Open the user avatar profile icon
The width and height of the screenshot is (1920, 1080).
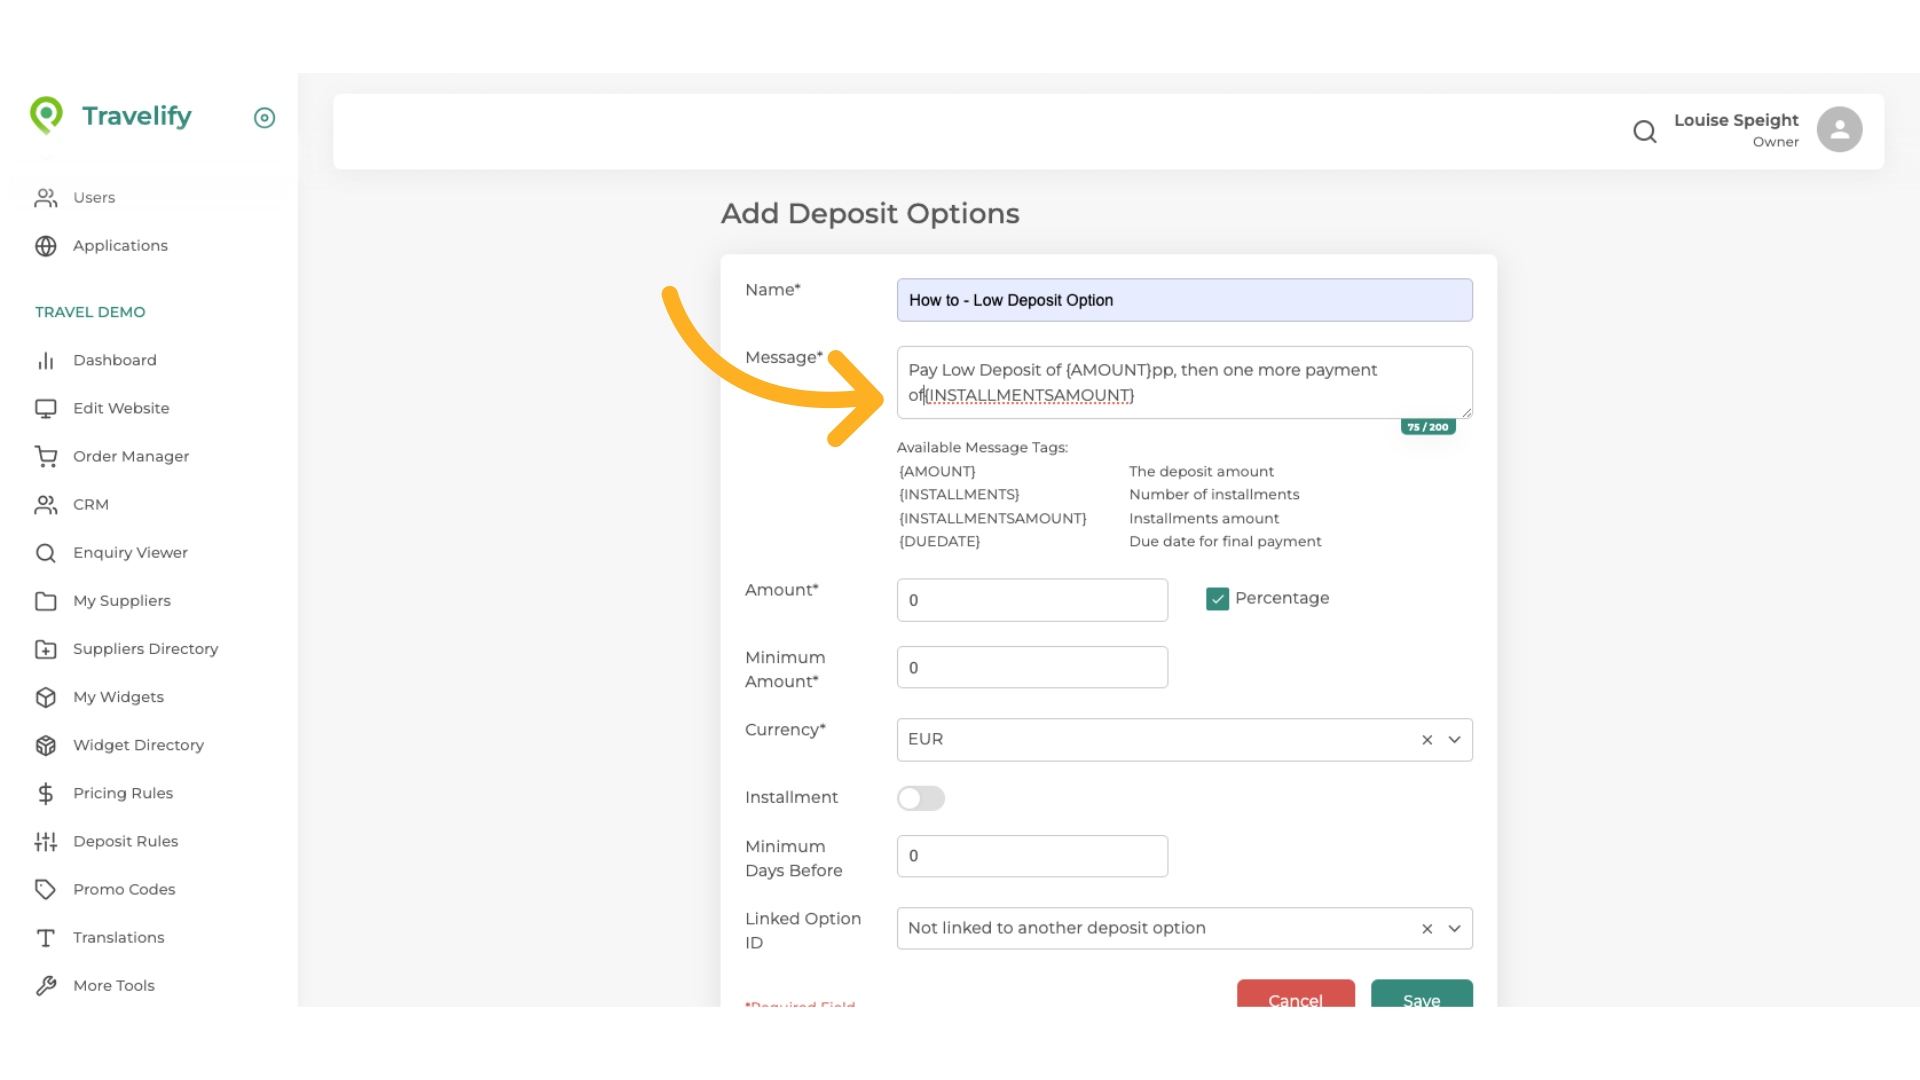(1839, 130)
